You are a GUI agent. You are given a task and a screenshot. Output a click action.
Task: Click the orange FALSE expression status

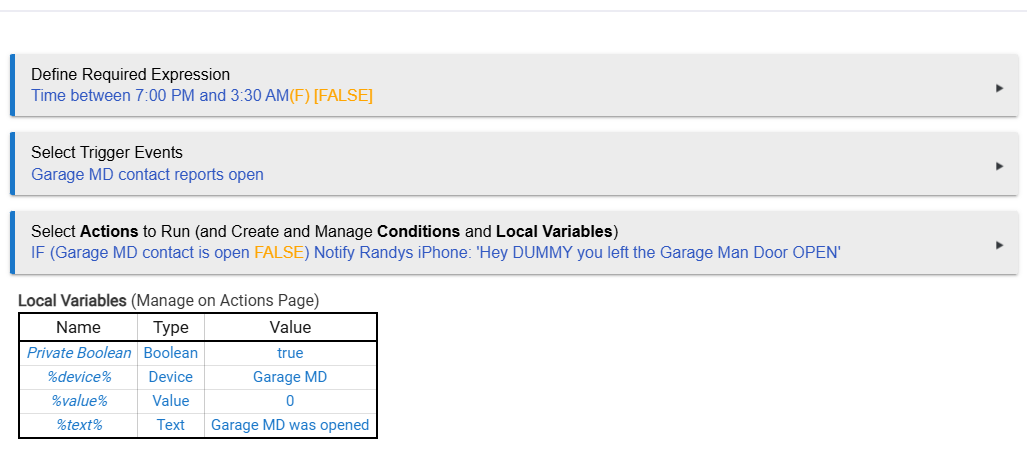click(343, 96)
